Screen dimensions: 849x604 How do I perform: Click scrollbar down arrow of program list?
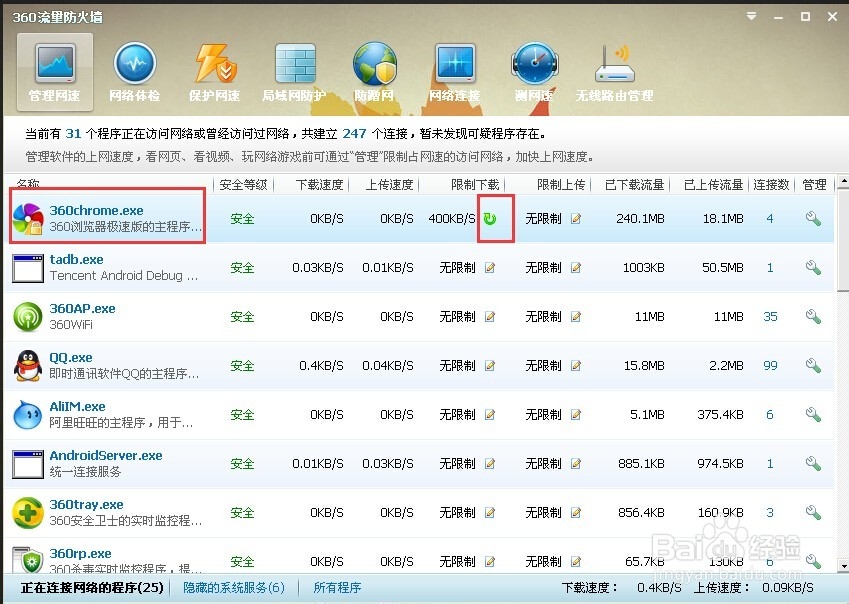843,566
